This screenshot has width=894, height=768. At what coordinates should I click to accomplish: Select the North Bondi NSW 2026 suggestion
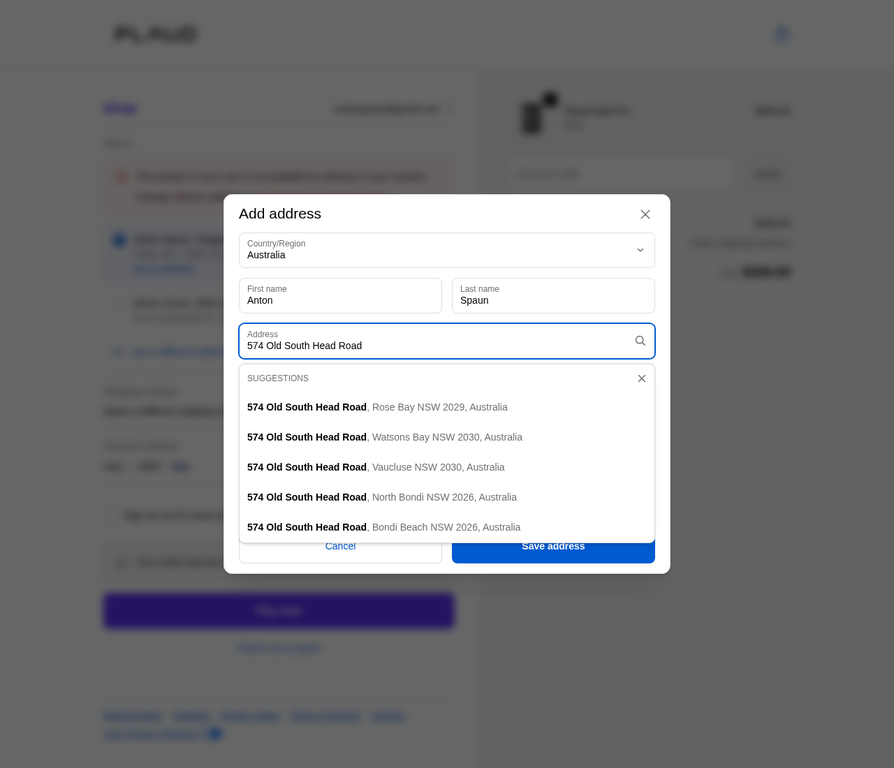[x=382, y=497]
